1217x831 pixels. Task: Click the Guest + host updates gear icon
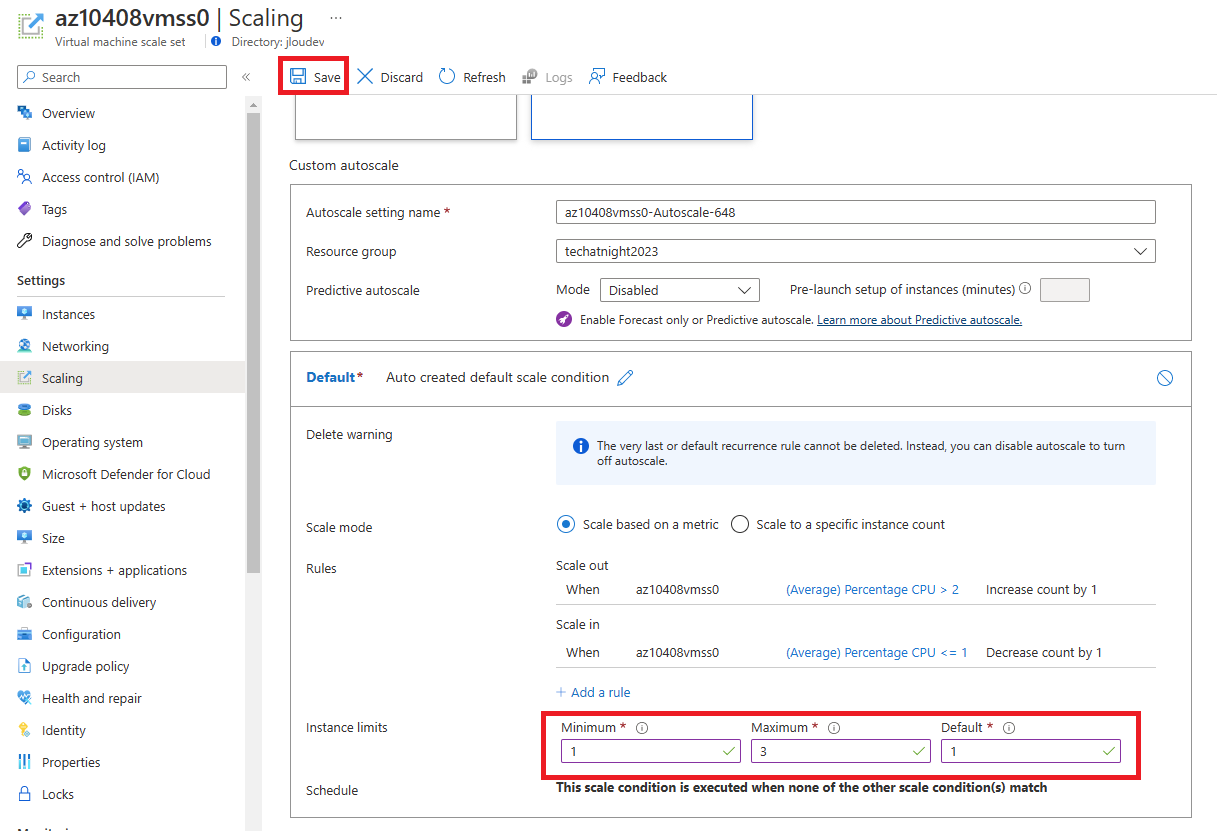(25, 506)
